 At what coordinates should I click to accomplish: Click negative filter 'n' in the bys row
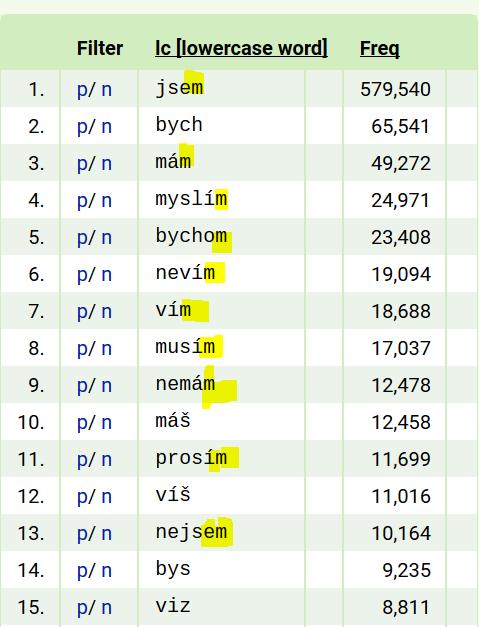106,571
